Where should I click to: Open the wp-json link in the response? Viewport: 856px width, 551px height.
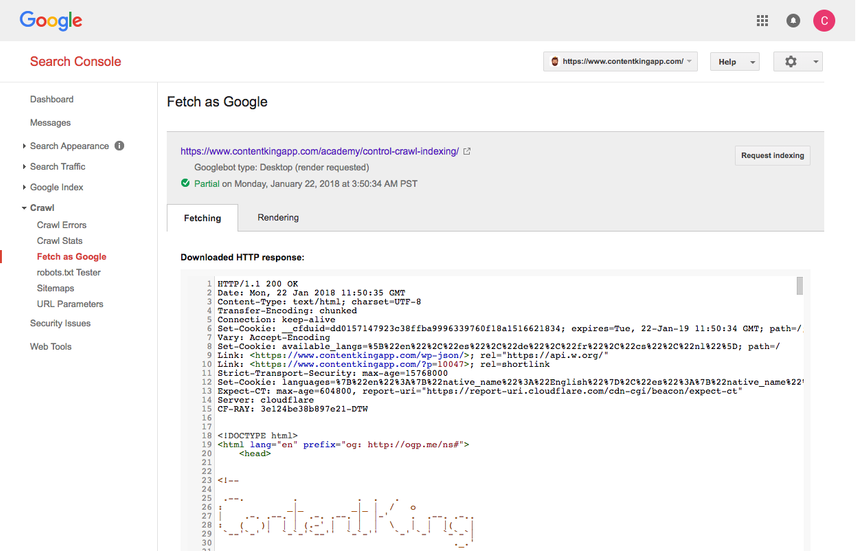(x=359, y=356)
